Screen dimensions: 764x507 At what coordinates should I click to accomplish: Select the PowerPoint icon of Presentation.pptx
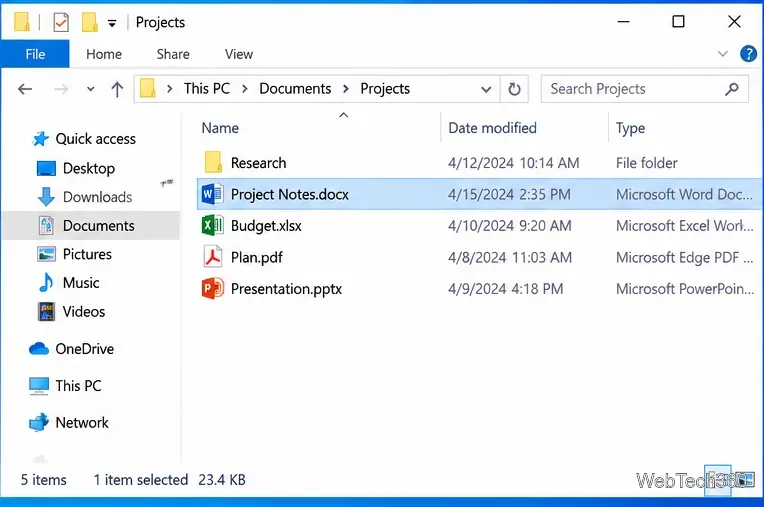(212, 288)
